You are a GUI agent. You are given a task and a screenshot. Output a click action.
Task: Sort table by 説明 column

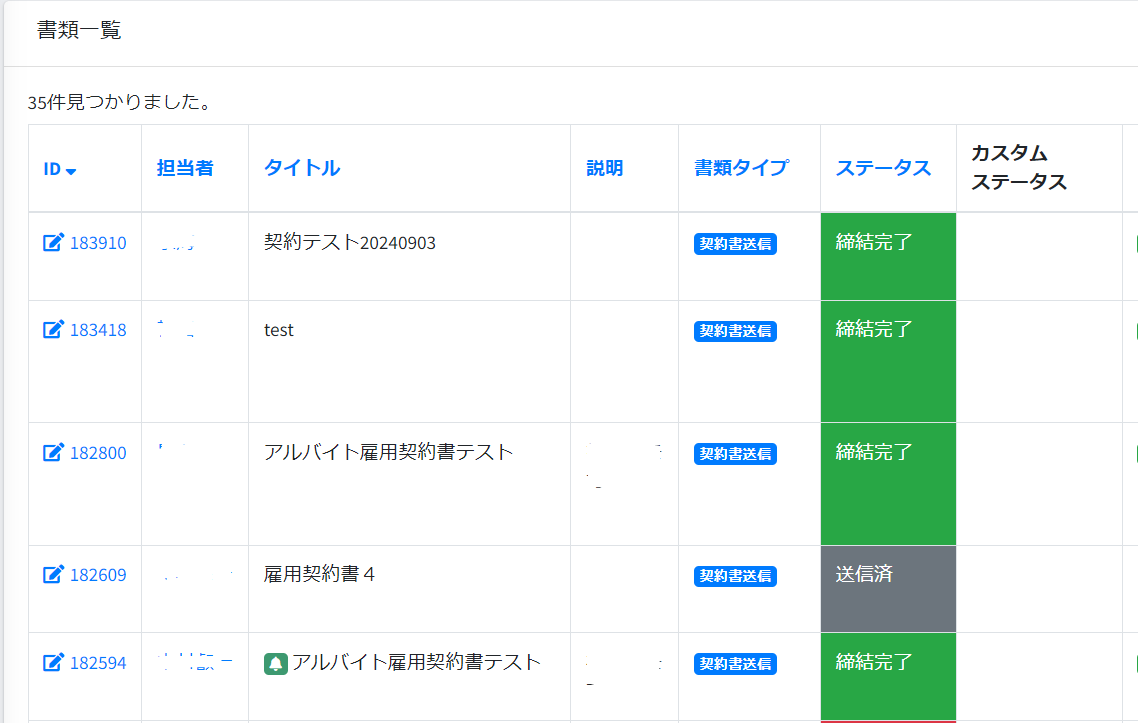coord(605,168)
